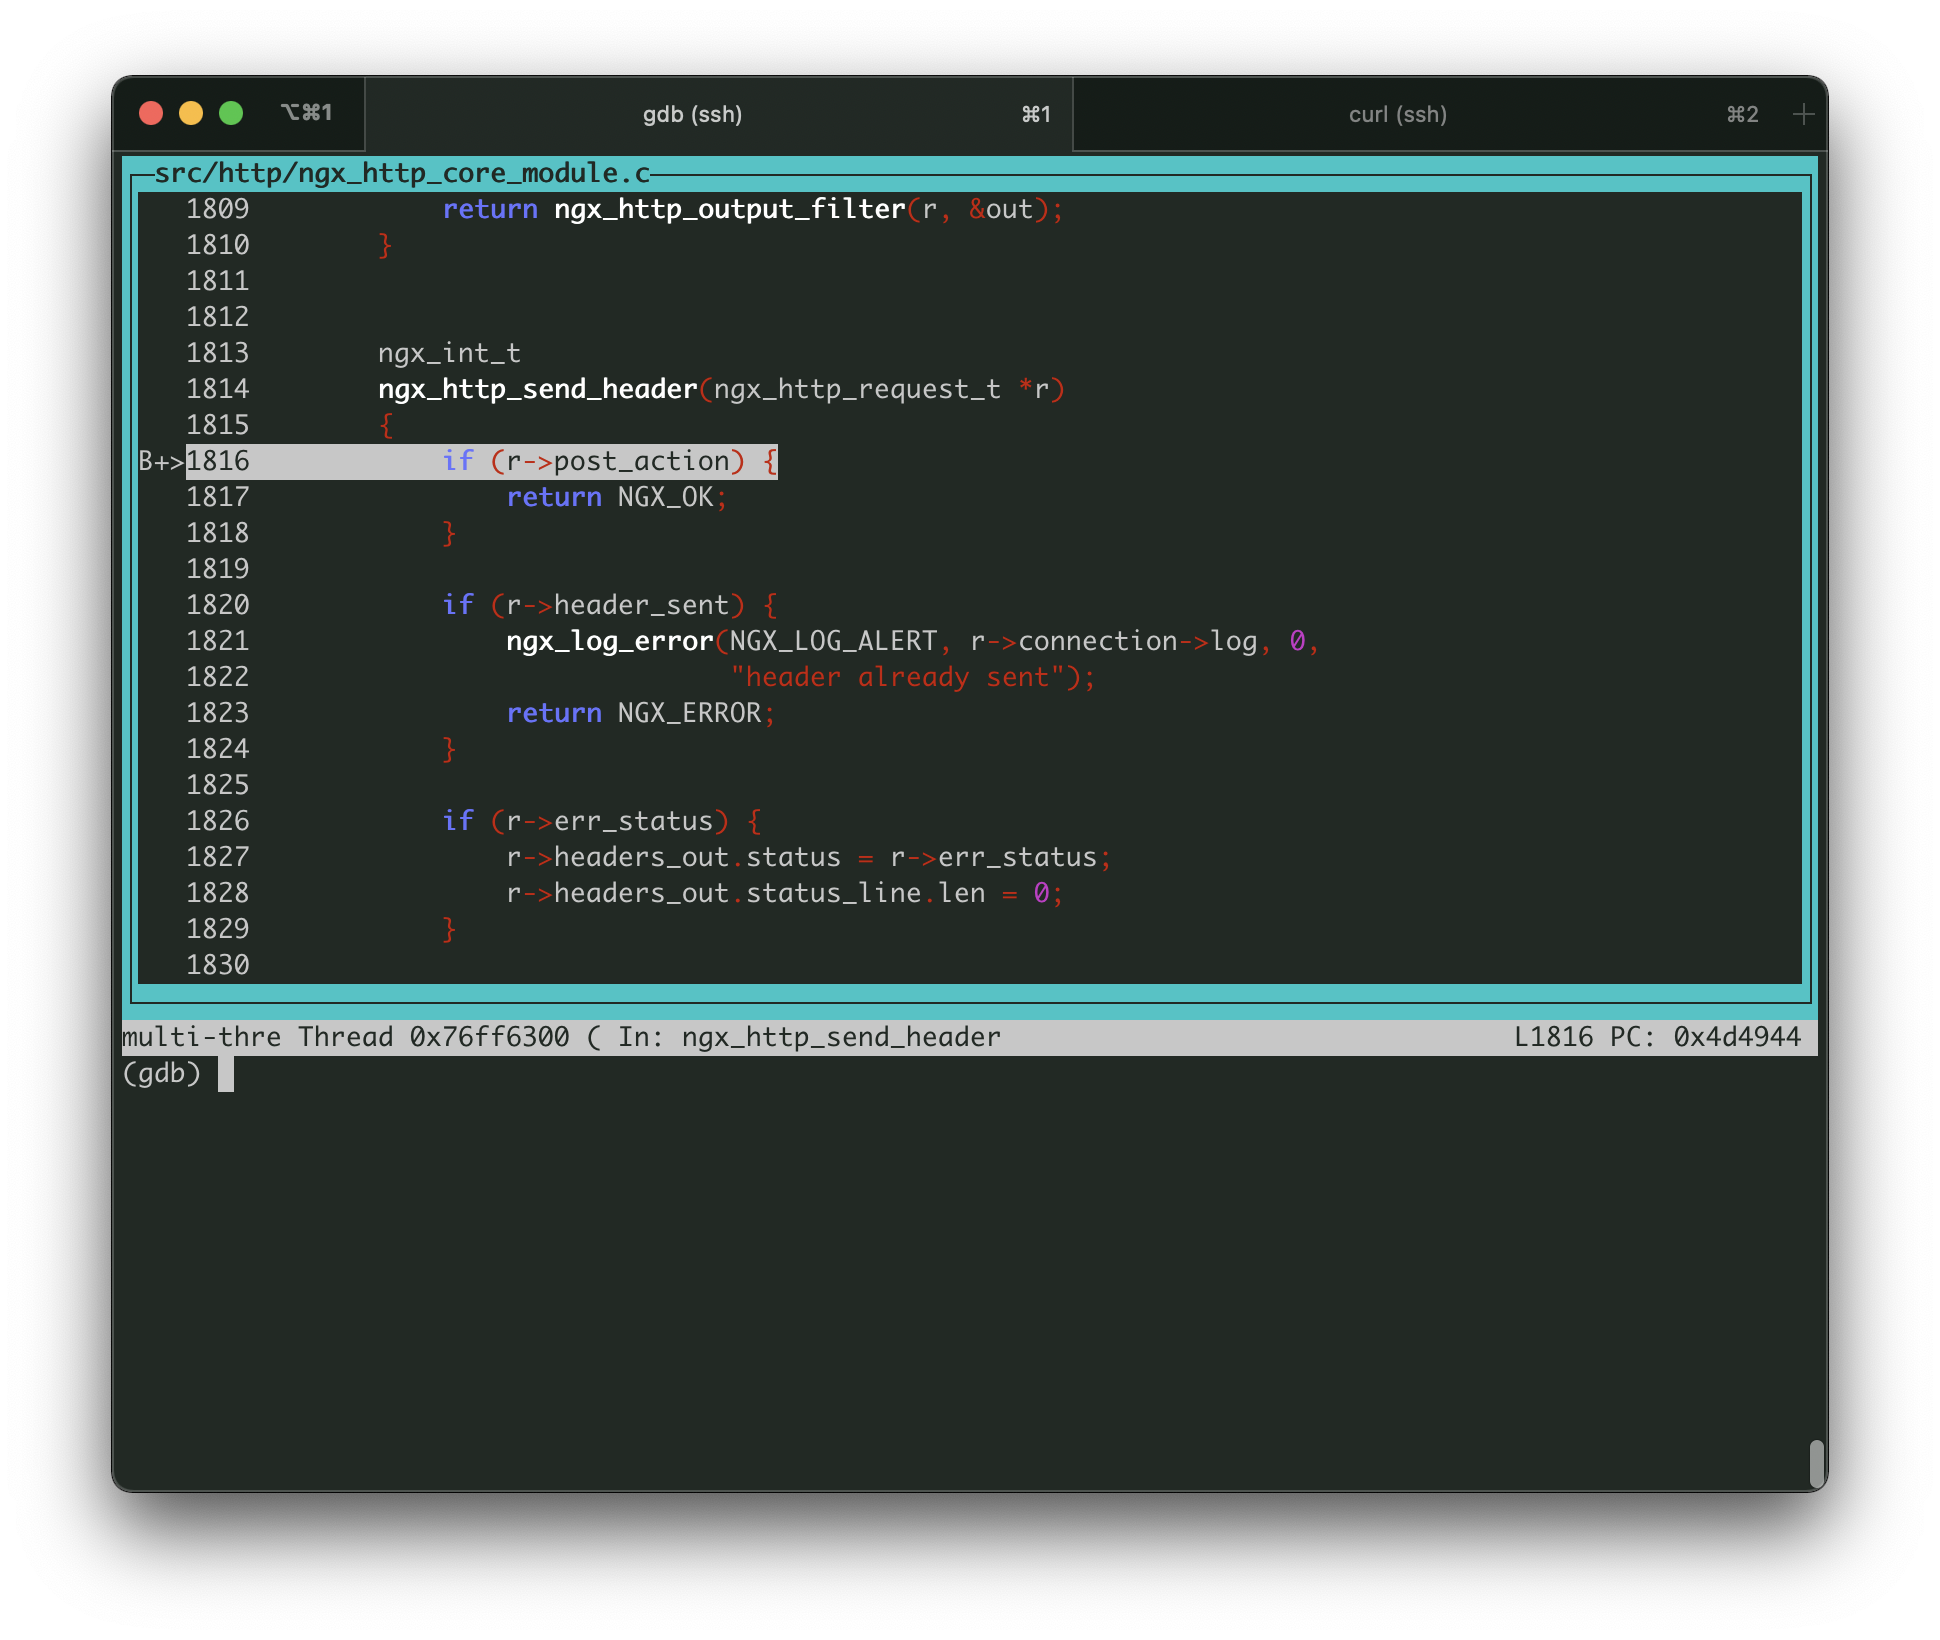Click the scrollbar thumb at bottom right

coord(1816,1464)
